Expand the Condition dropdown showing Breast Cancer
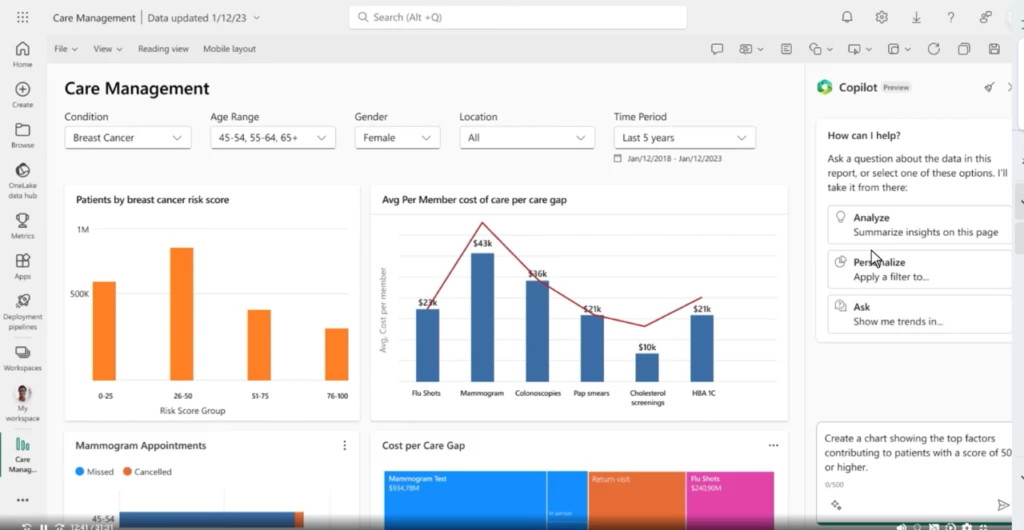The height and width of the screenshot is (530, 1024). [127, 138]
